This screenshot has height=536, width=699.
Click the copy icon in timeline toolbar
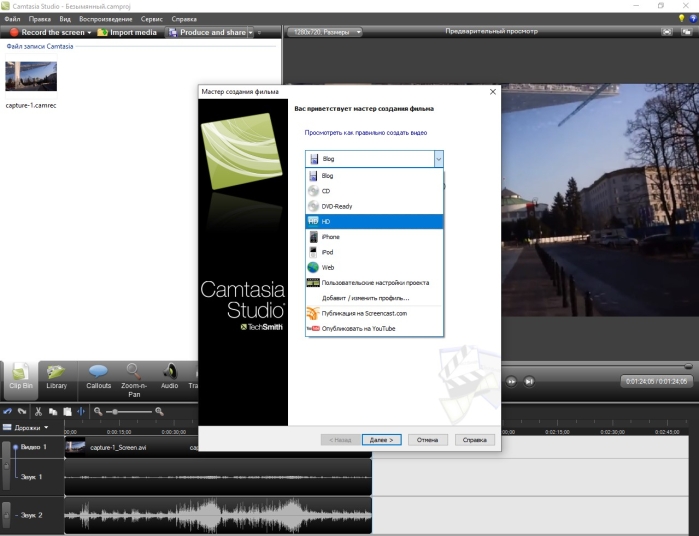[x=53, y=411]
